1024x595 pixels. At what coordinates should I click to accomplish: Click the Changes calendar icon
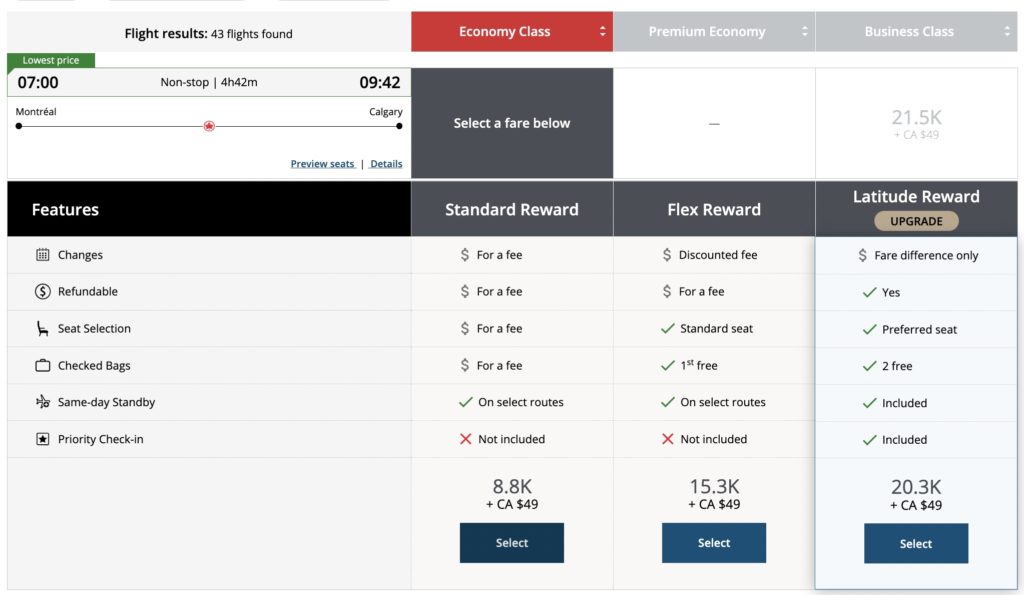click(43, 255)
